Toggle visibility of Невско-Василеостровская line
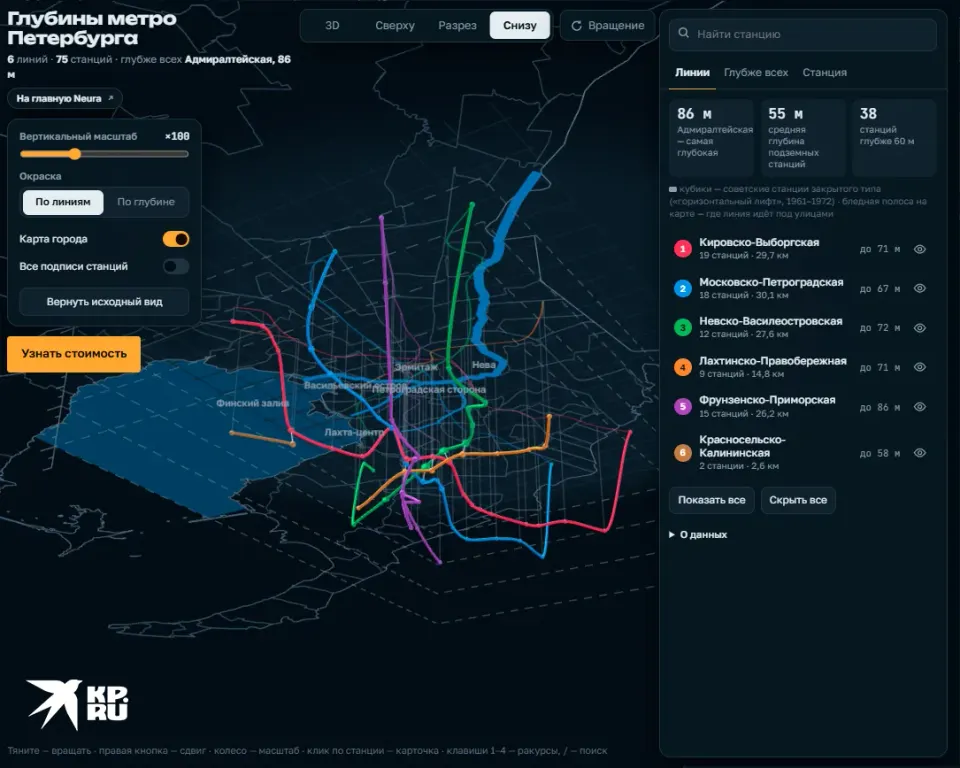The height and width of the screenshot is (768, 960). tap(920, 328)
